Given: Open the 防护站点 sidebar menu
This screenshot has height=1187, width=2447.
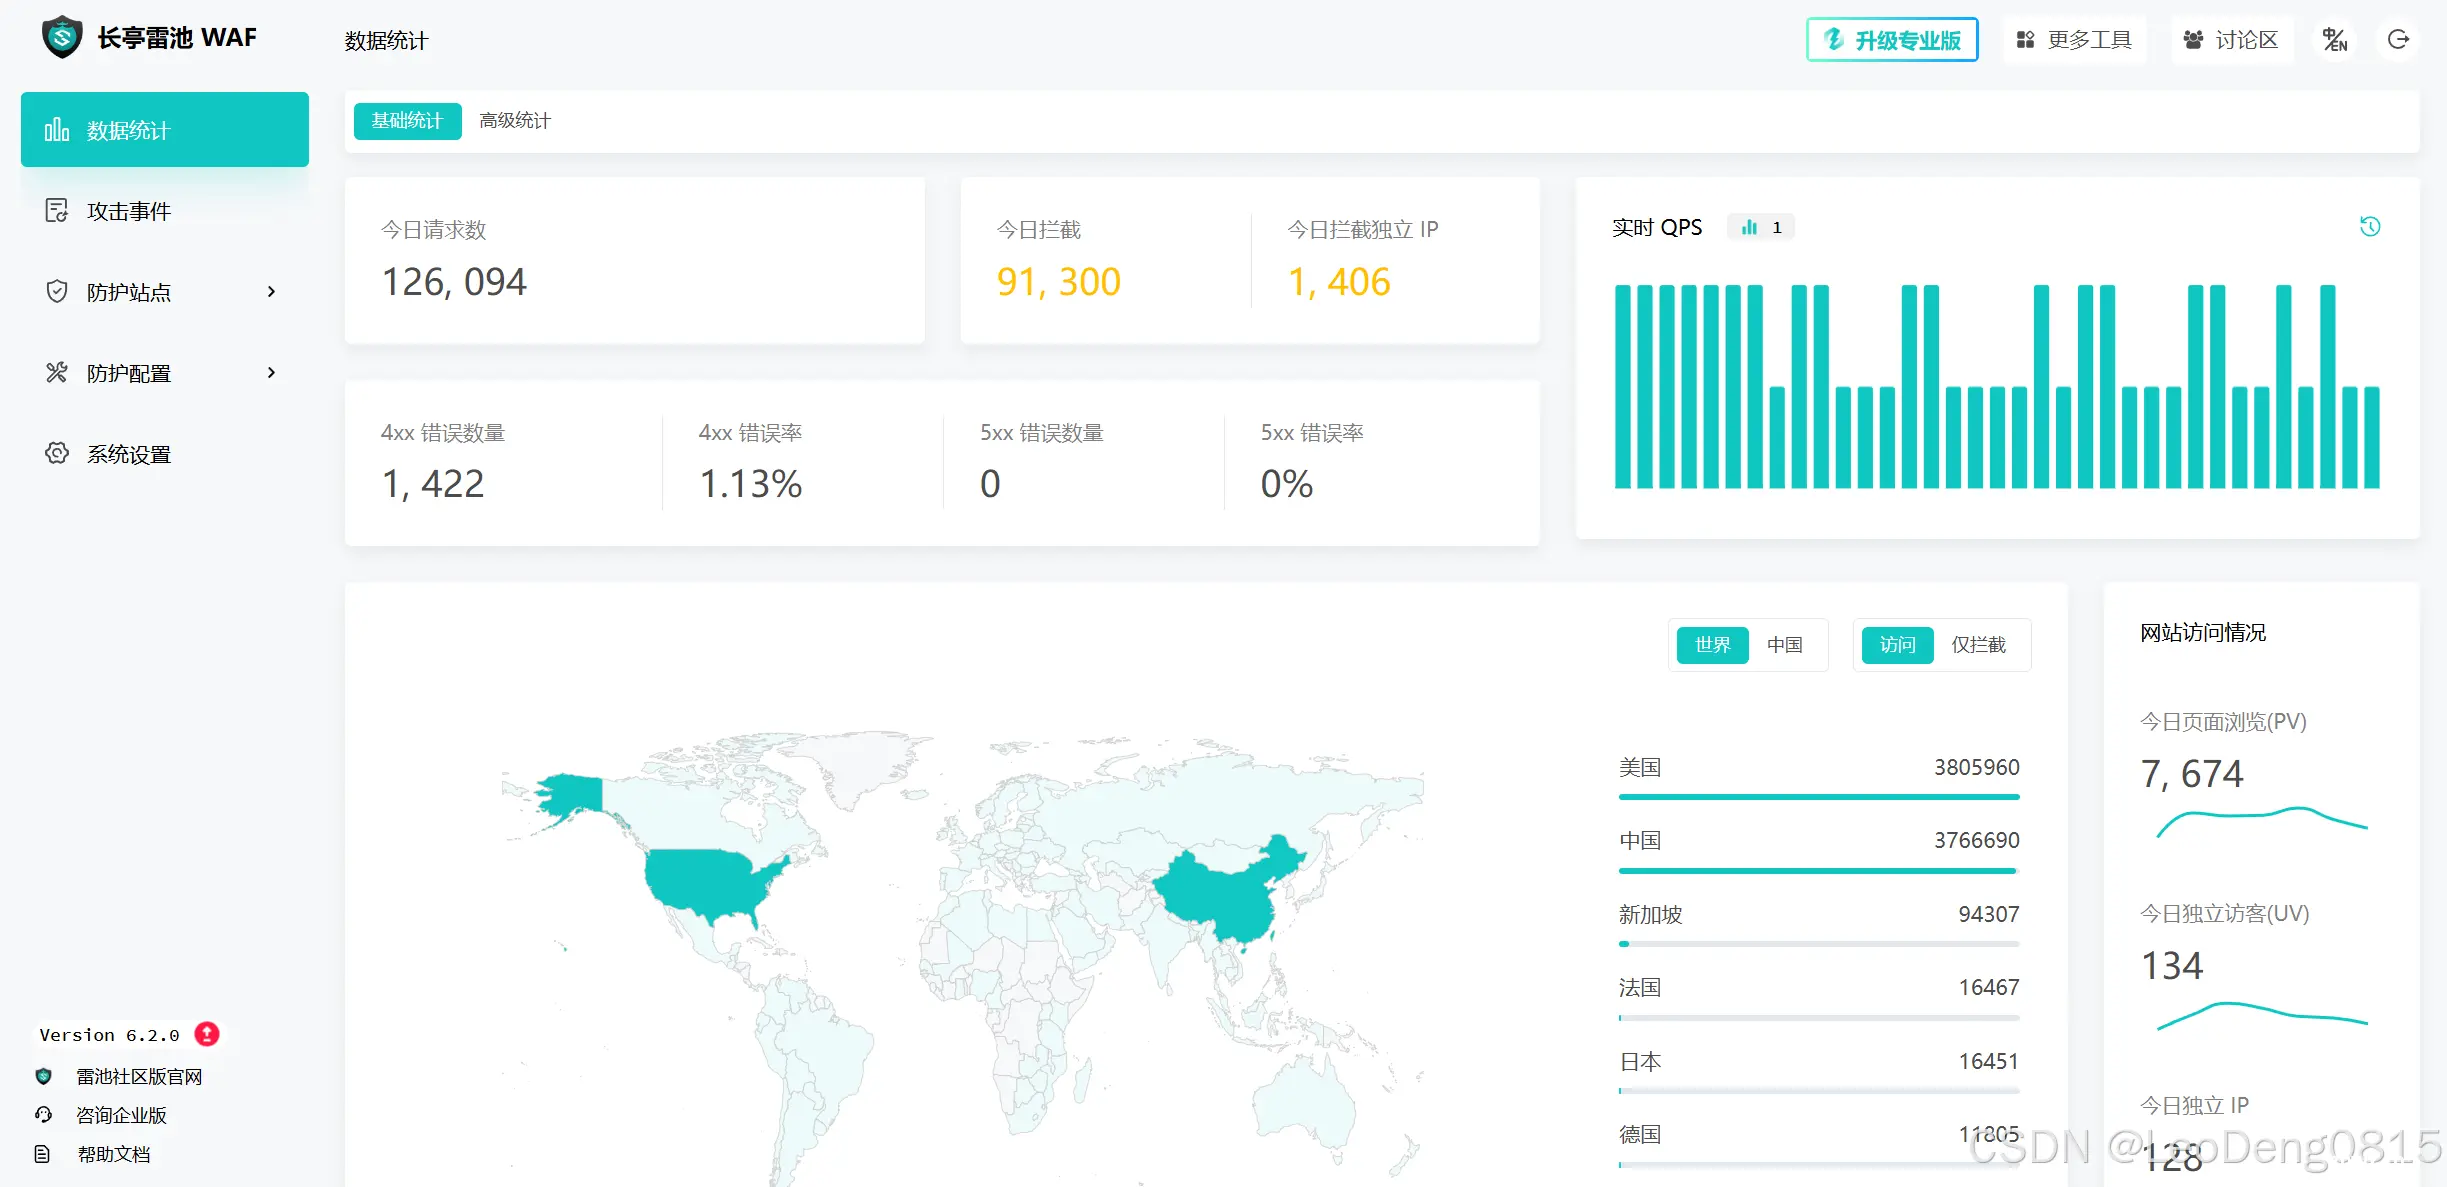Looking at the screenshot, I should coord(165,292).
